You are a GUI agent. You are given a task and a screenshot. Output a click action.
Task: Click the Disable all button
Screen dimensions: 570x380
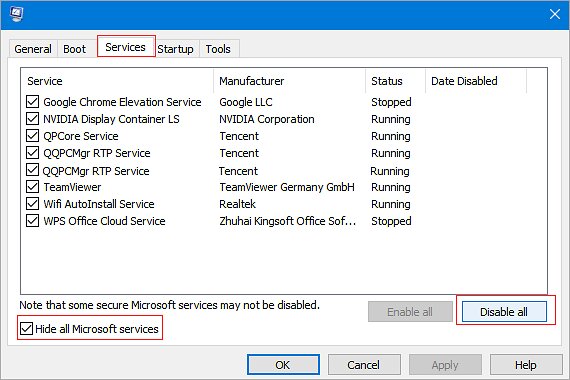pos(504,312)
